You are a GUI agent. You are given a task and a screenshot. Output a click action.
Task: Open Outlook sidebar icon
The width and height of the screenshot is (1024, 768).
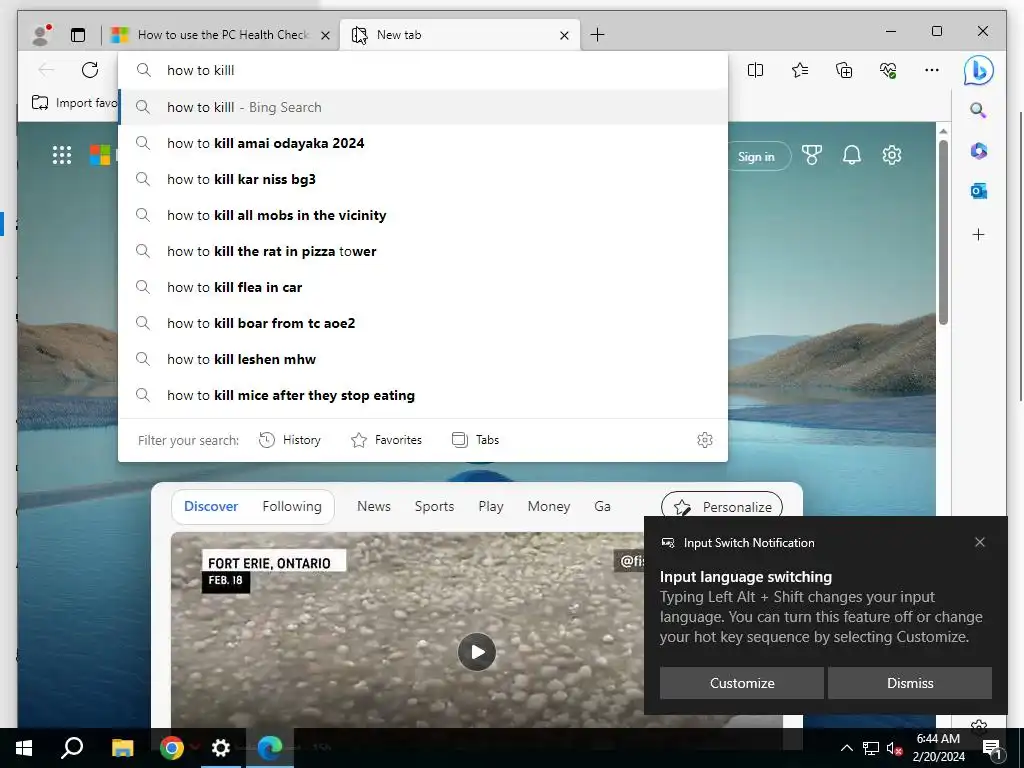(x=978, y=191)
